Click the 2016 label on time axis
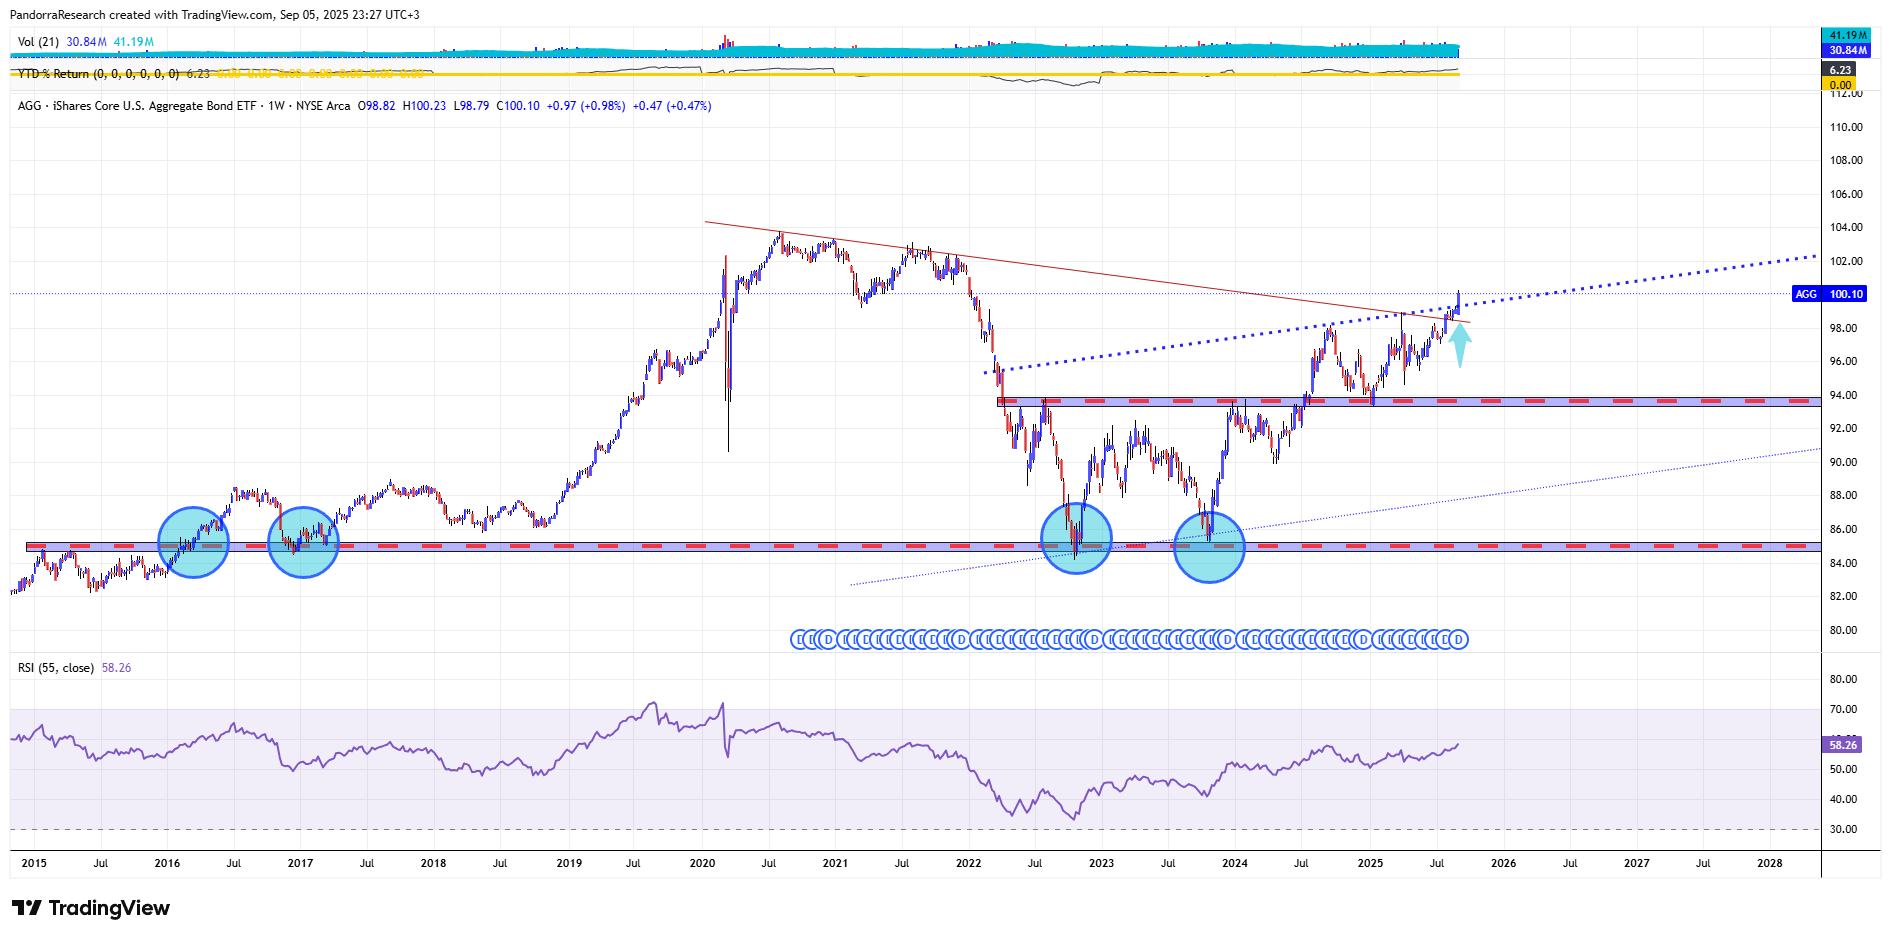The height and width of the screenshot is (938, 1891). tap(167, 863)
